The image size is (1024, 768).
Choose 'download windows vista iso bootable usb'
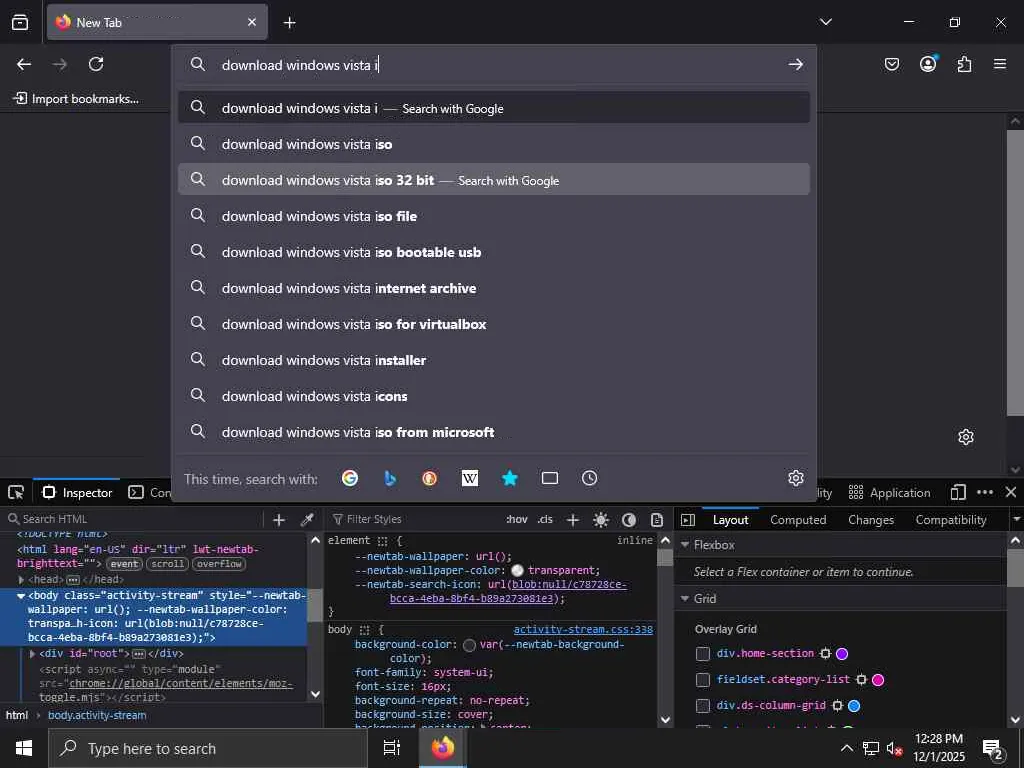(x=494, y=251)
